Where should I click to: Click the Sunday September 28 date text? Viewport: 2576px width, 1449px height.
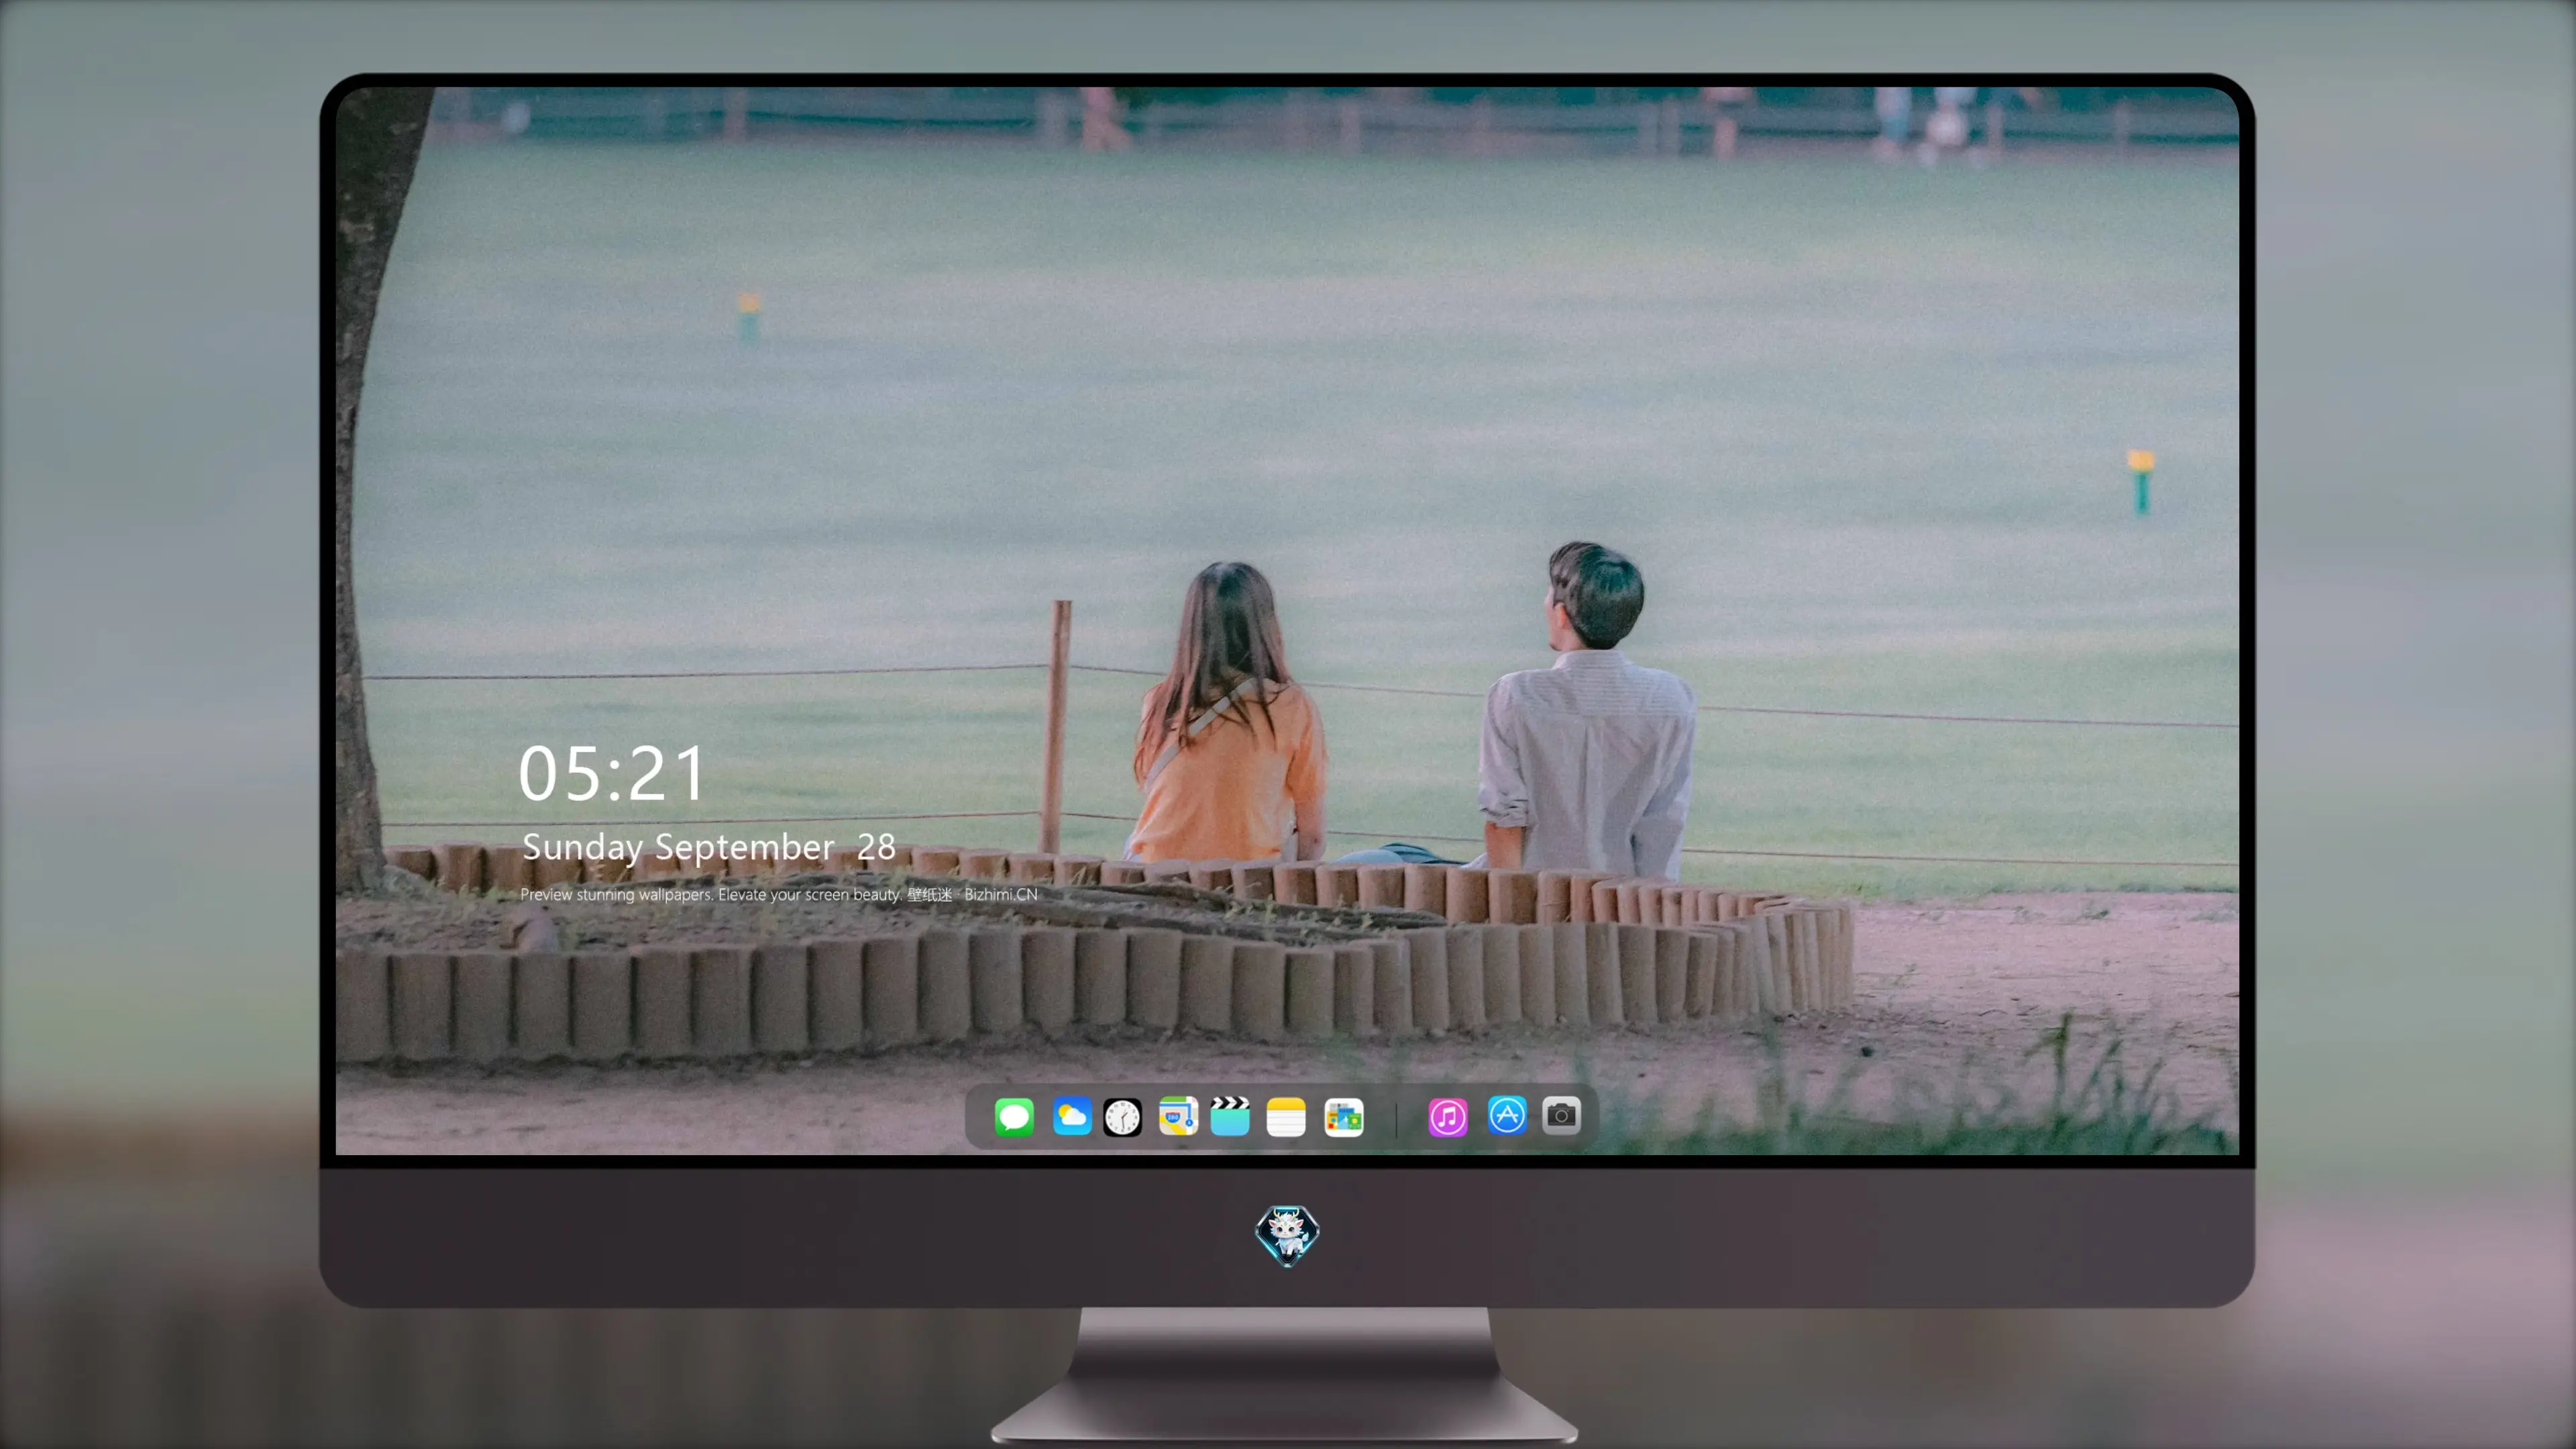[x=709, y=847]
